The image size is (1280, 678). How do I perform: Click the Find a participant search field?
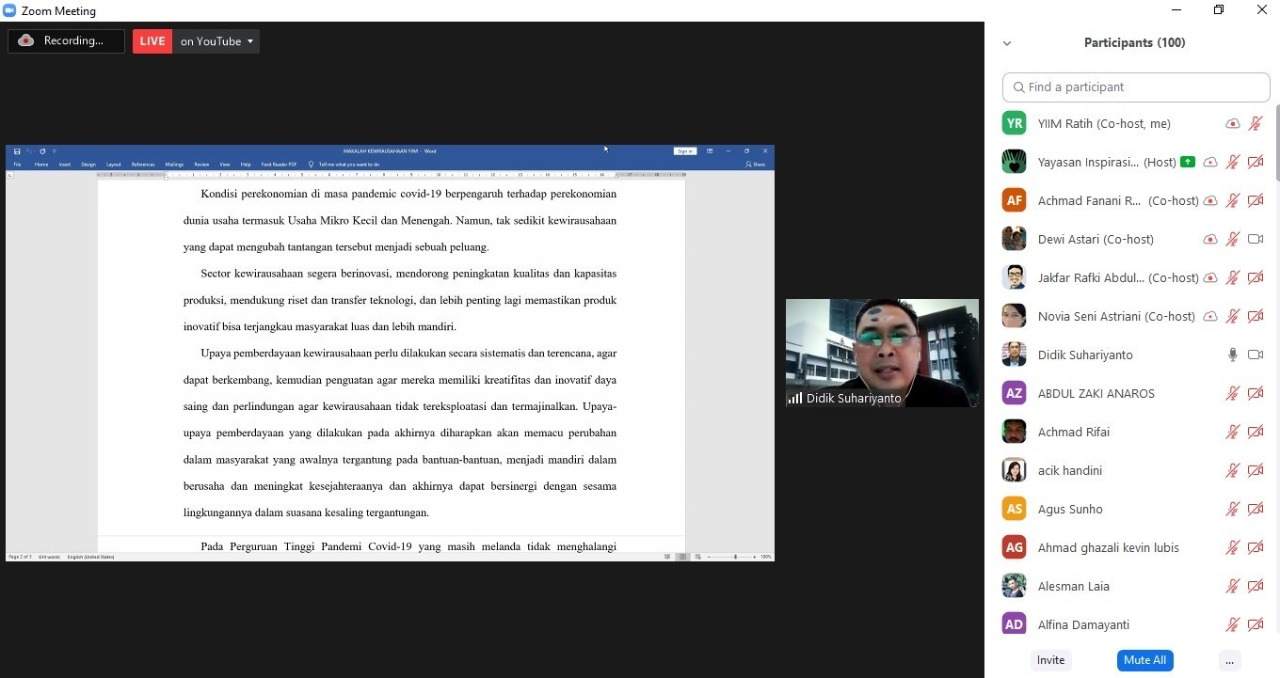click(x=1136, y=87)
